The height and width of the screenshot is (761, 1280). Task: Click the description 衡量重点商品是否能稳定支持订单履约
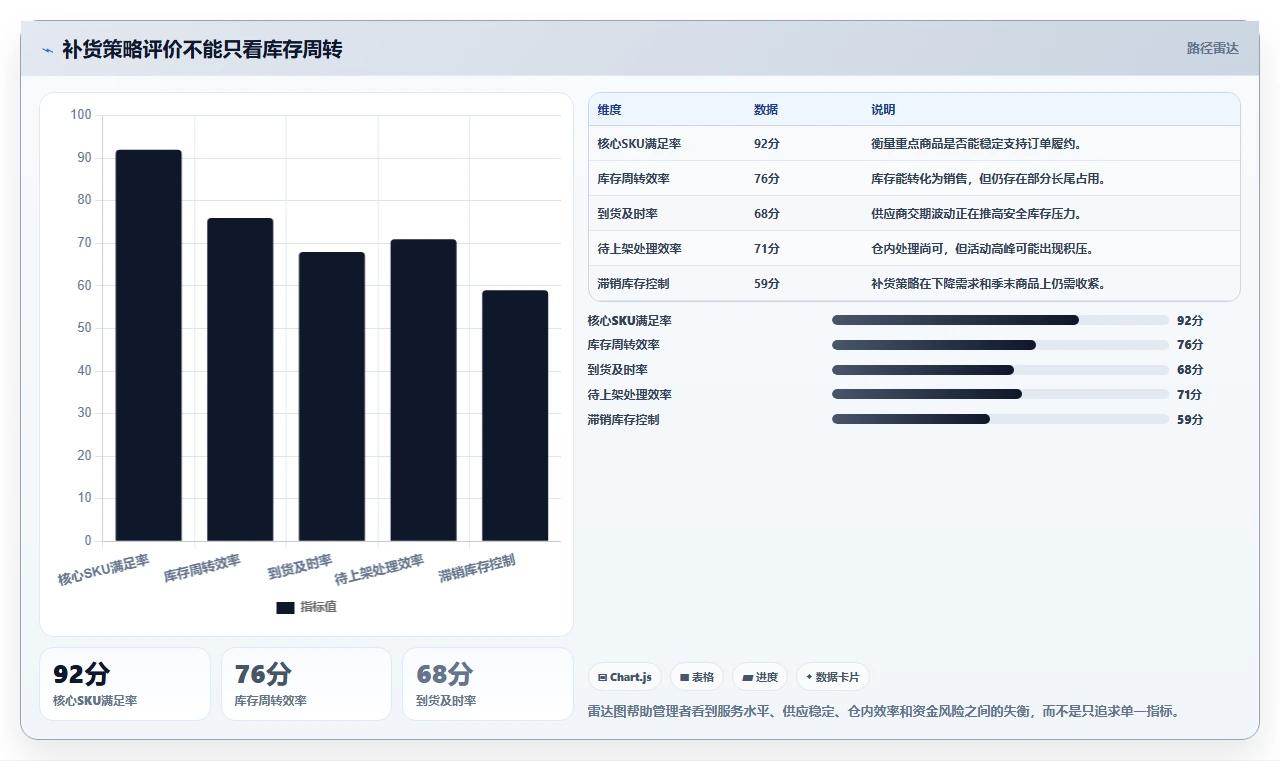(976, 144)
